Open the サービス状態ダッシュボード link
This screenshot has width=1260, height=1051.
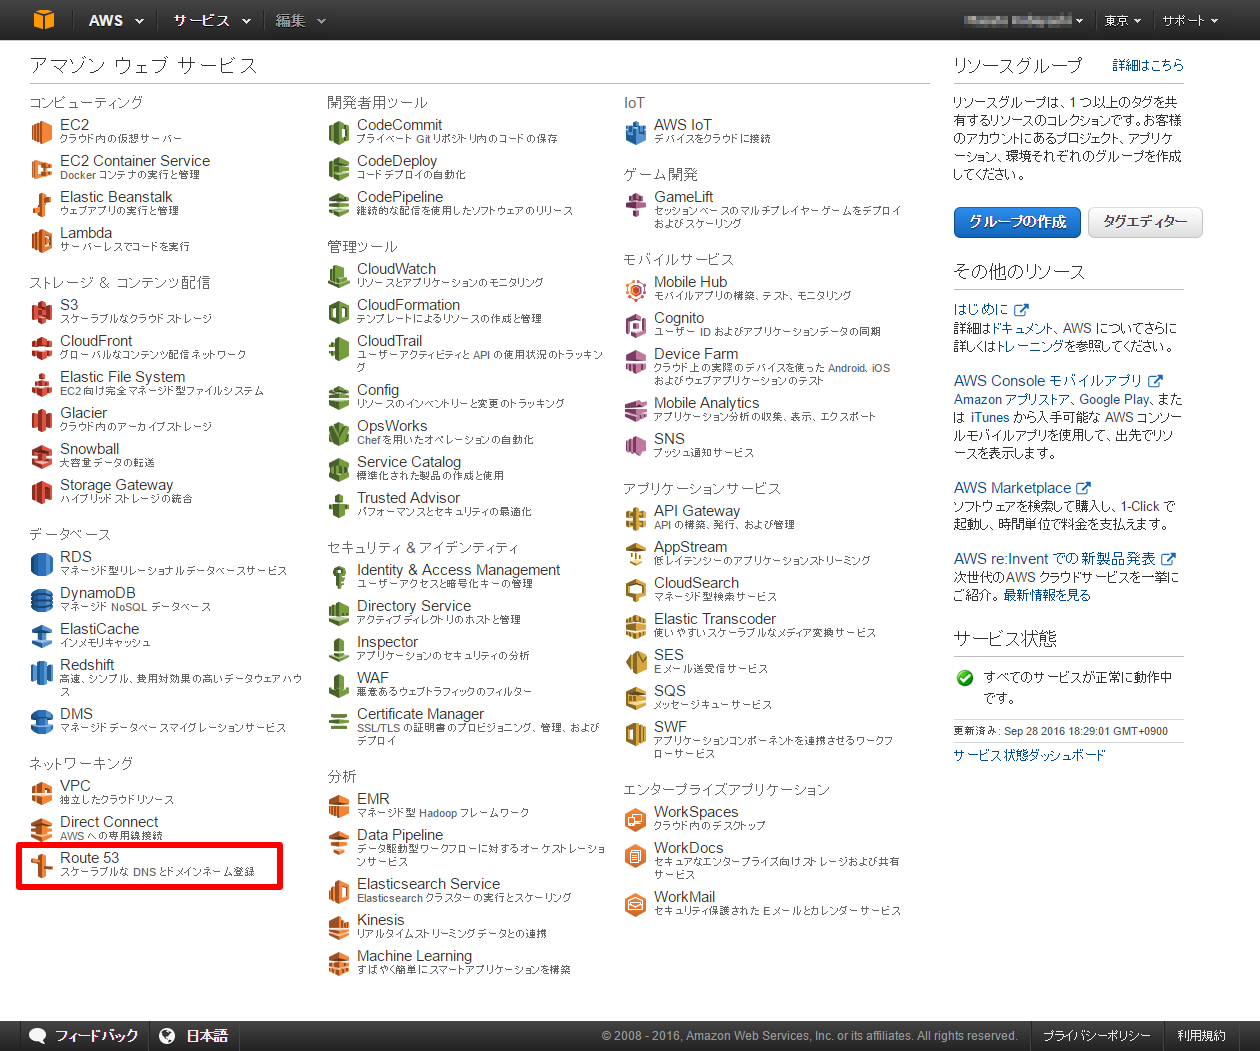coord(1029,756)
